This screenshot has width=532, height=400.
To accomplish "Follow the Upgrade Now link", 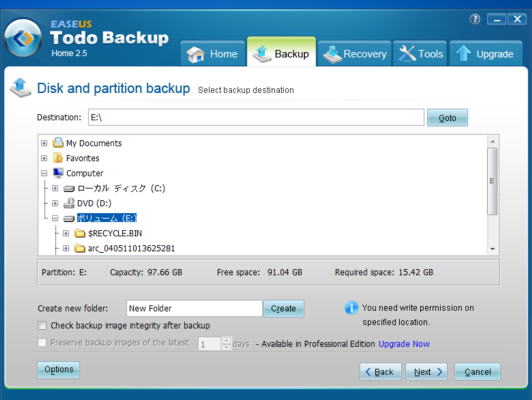I will (404, 344).
